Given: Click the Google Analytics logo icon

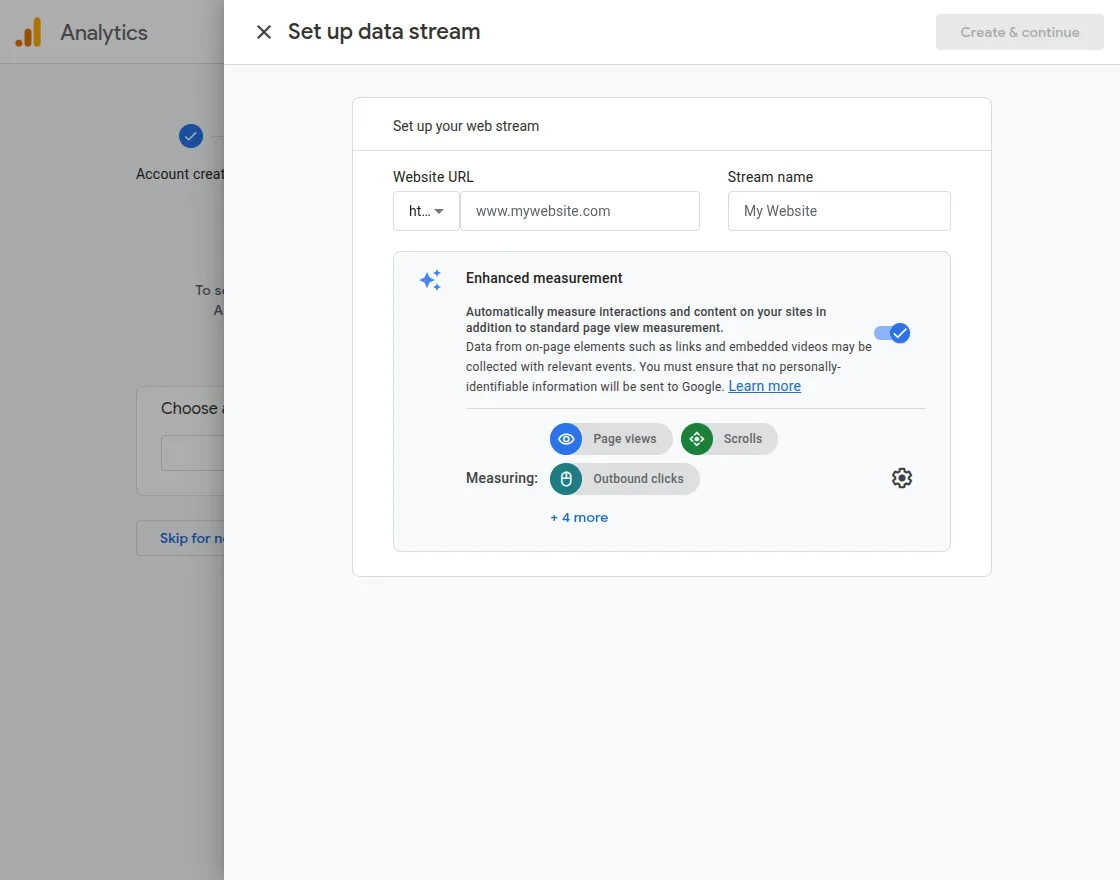Looking at the screenshot, I should (29, 33).
